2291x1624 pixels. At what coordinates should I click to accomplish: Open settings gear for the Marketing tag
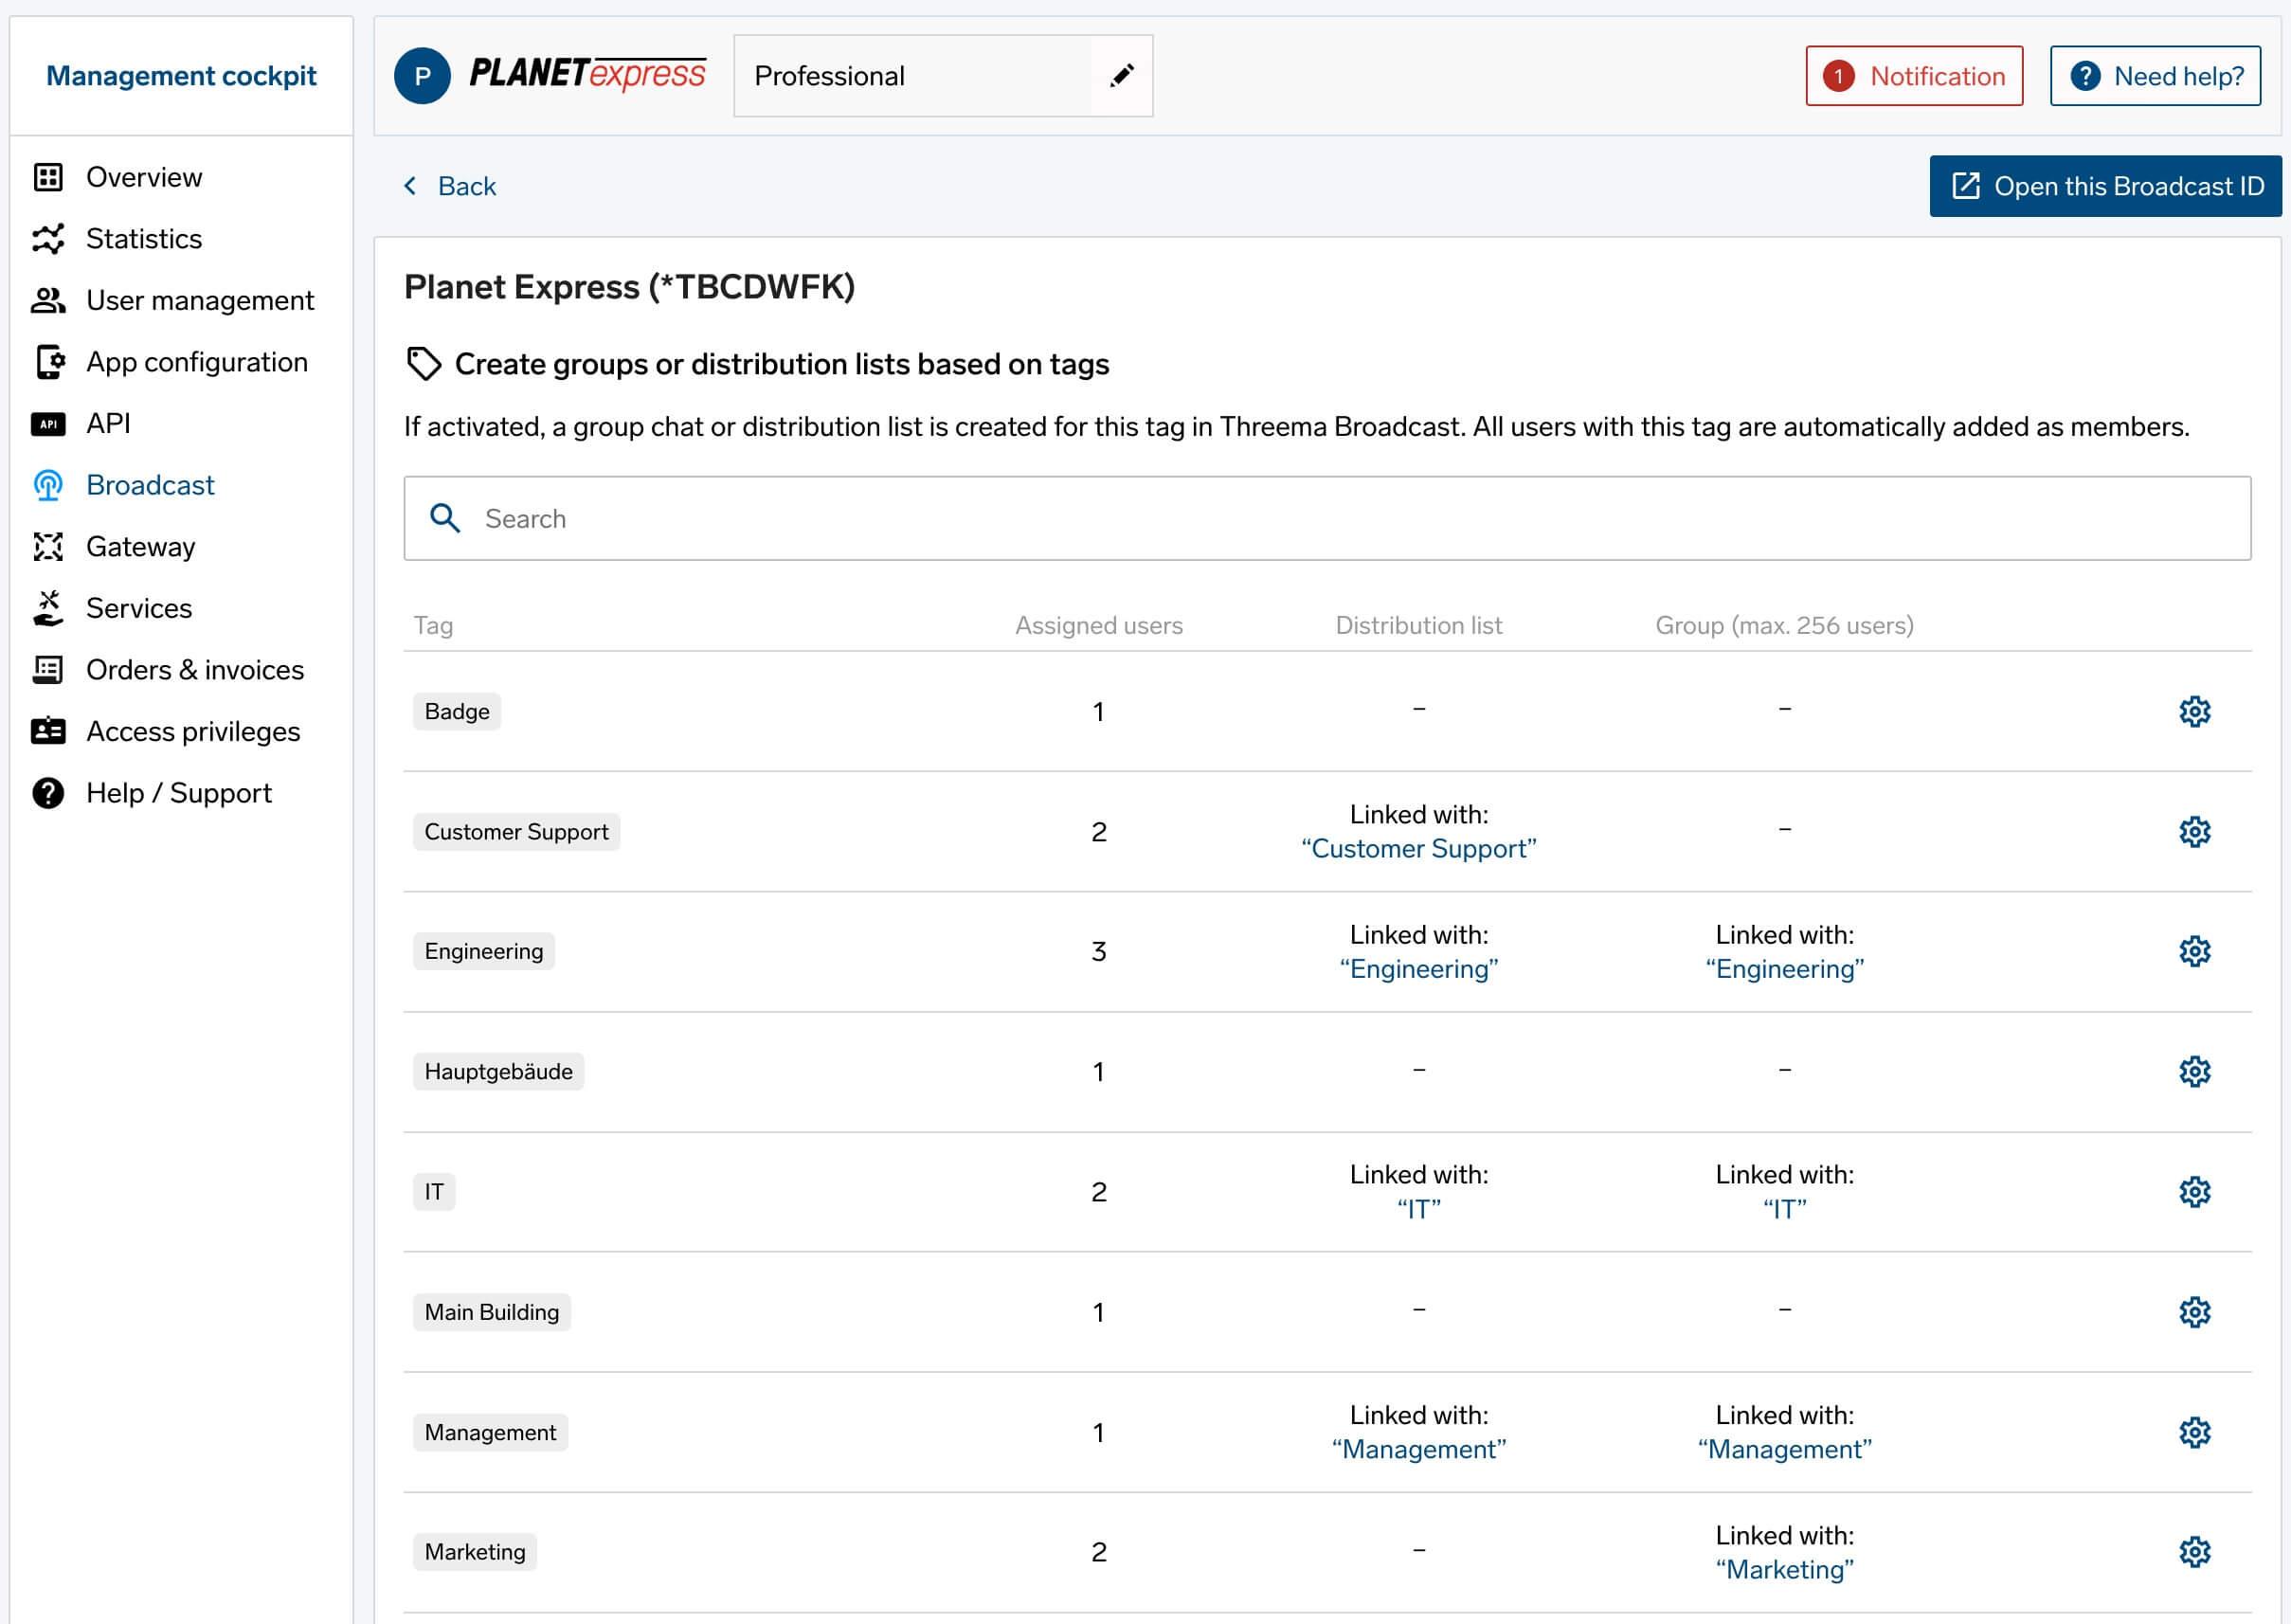(2194, 1552)
